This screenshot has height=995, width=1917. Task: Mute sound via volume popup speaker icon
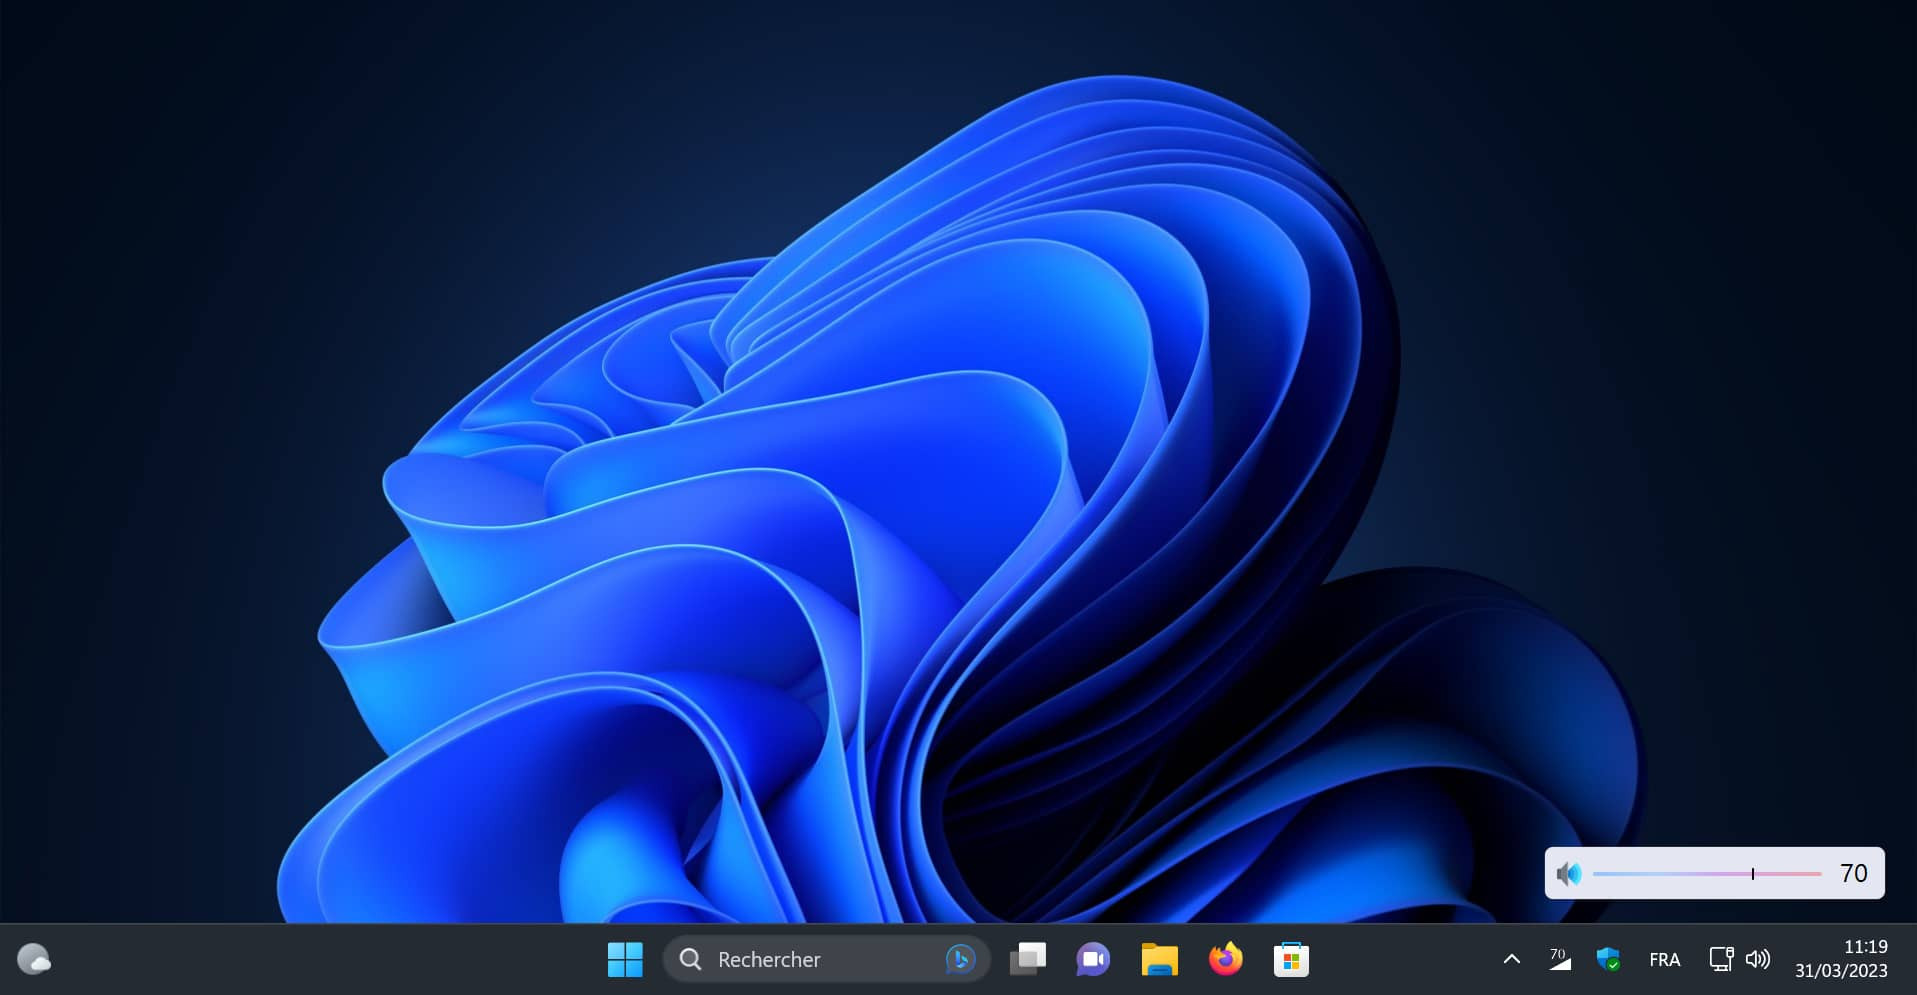[1569, 874]
